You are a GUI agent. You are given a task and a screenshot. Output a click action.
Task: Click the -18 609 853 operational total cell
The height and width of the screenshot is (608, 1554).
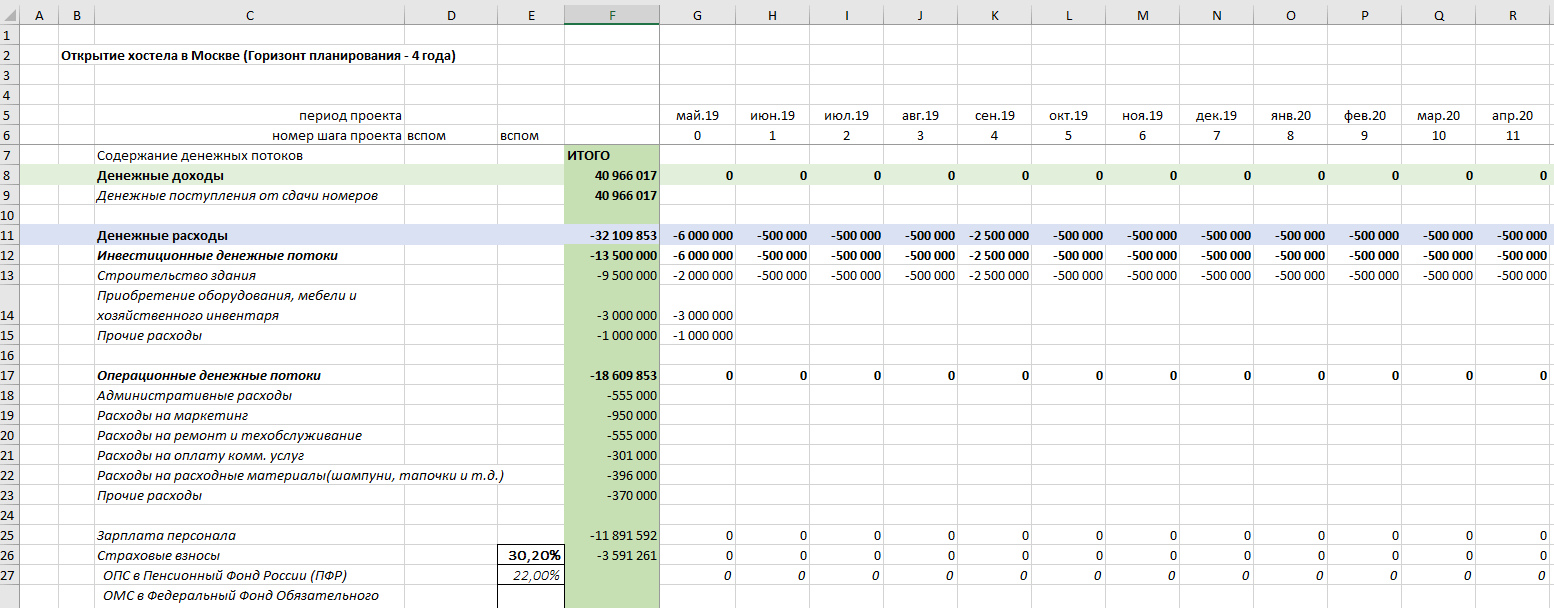coord(611,376)
